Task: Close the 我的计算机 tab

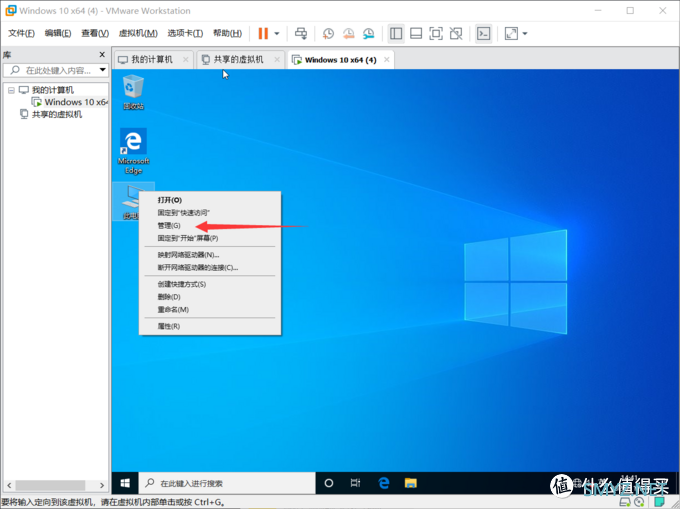Action: pyautogui.click(x=186, y=59)
